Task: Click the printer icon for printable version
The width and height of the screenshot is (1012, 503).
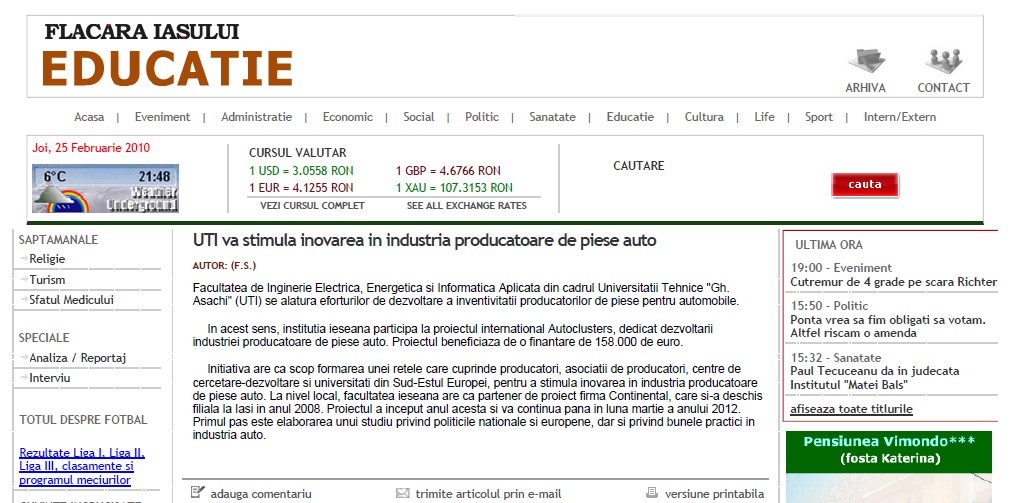Action: (x=652, y=493)
